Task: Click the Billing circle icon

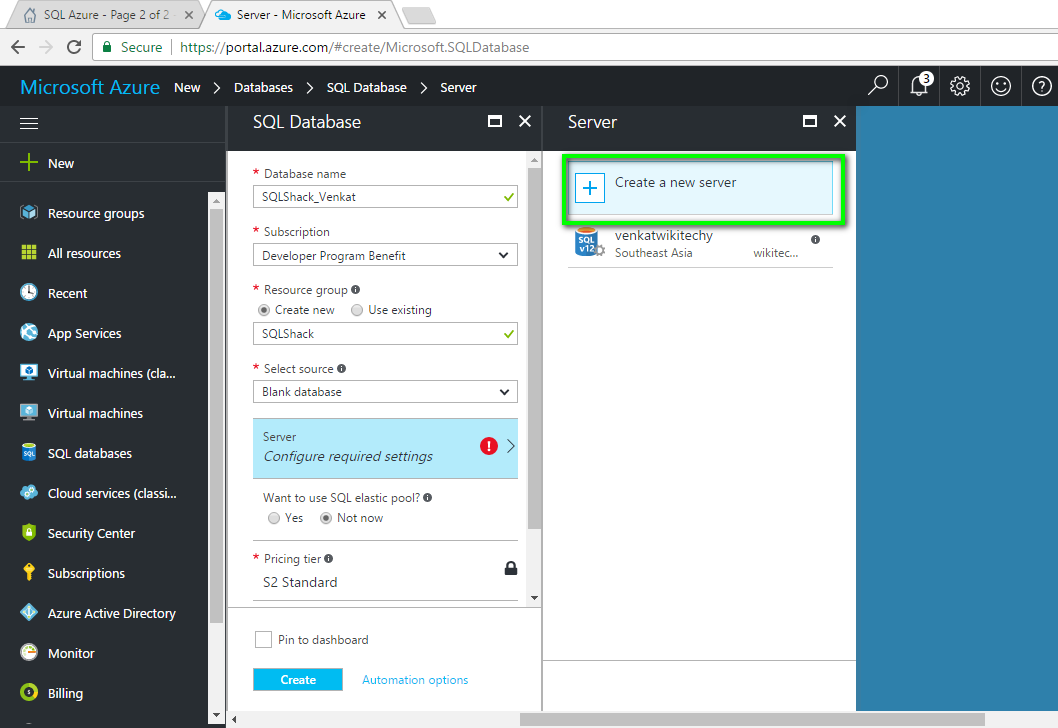Action: pos(29,692)
